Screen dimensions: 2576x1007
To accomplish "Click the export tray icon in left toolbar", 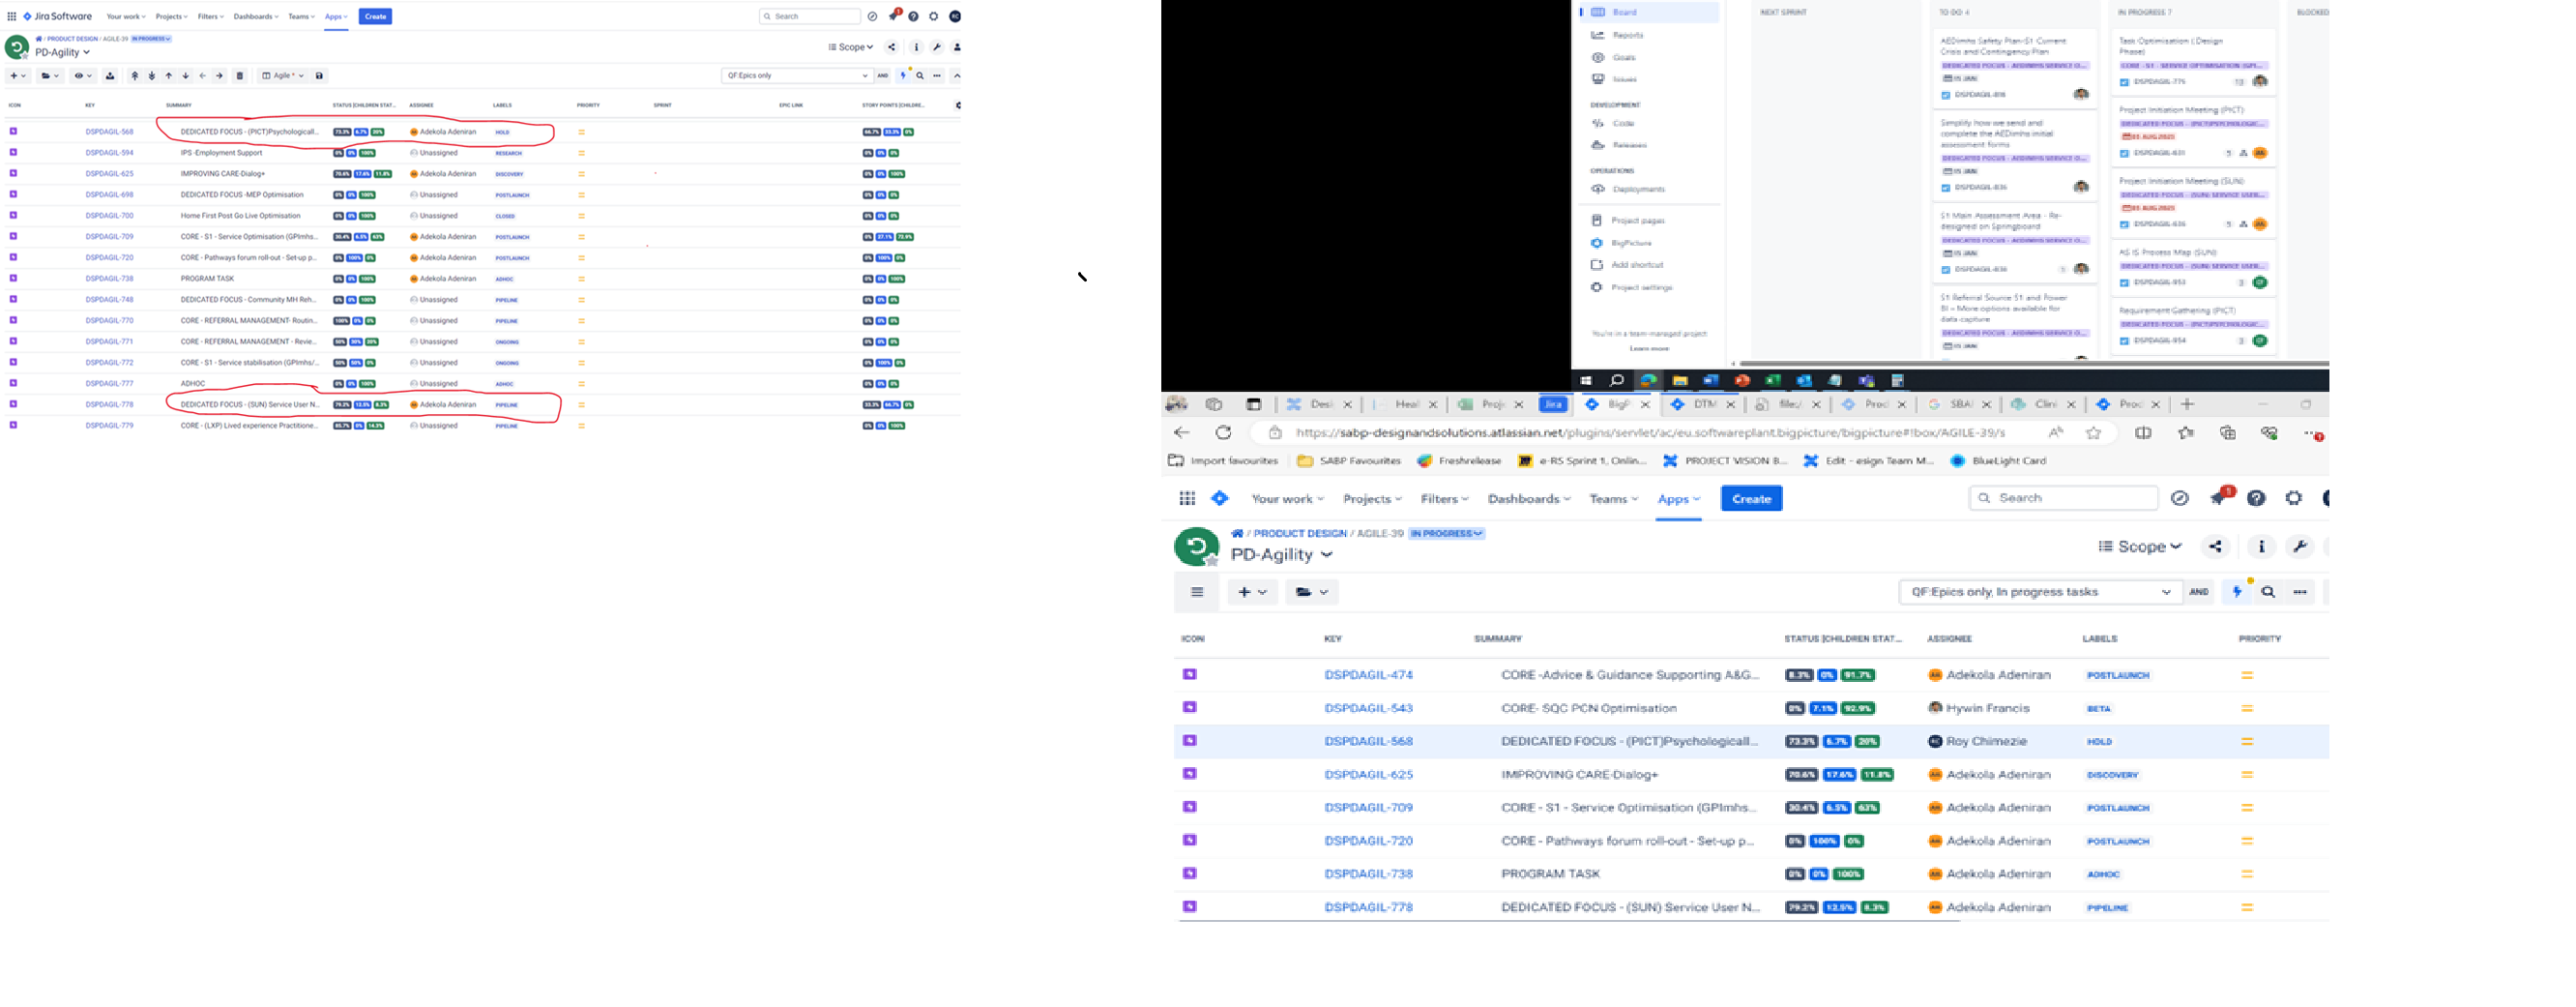I will (x=110, y=76).
